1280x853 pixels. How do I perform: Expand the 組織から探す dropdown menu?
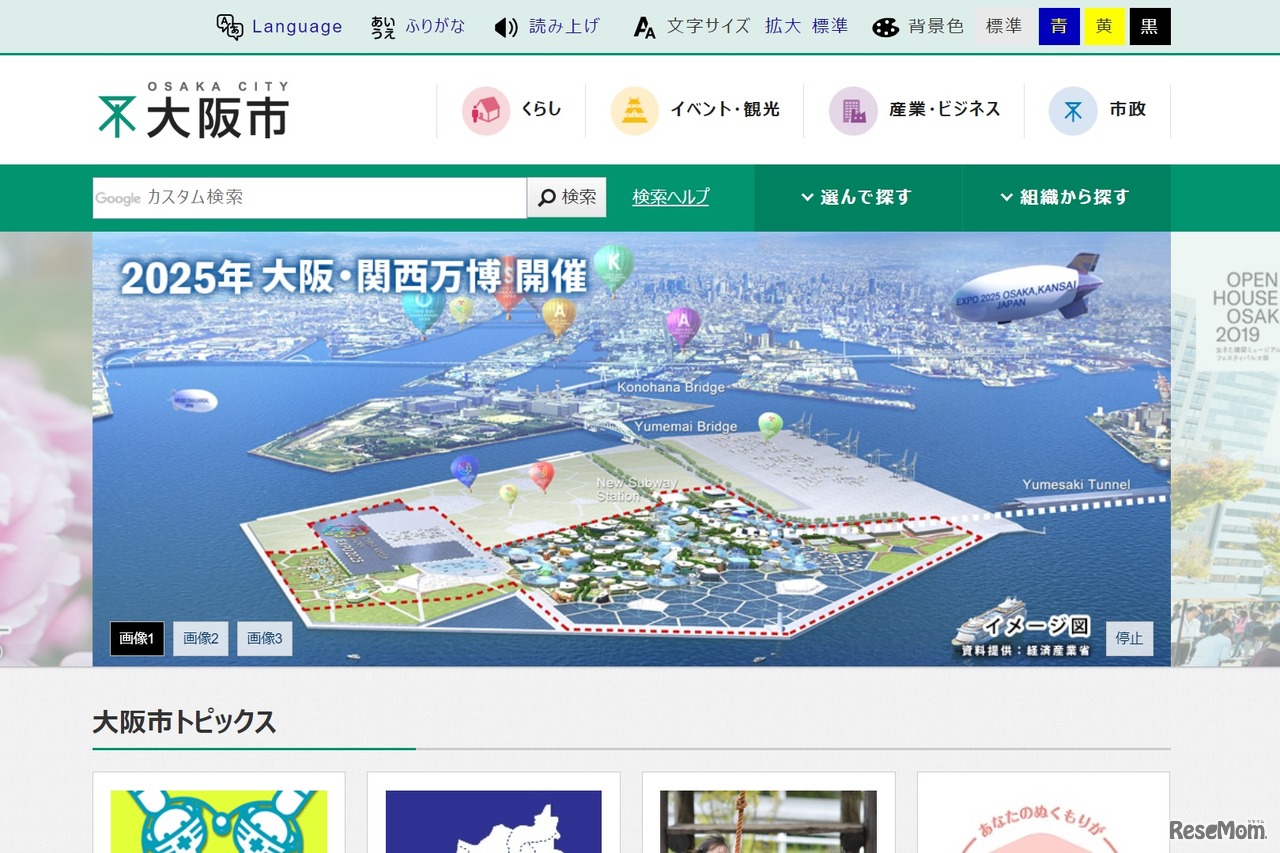(1063, 197)
